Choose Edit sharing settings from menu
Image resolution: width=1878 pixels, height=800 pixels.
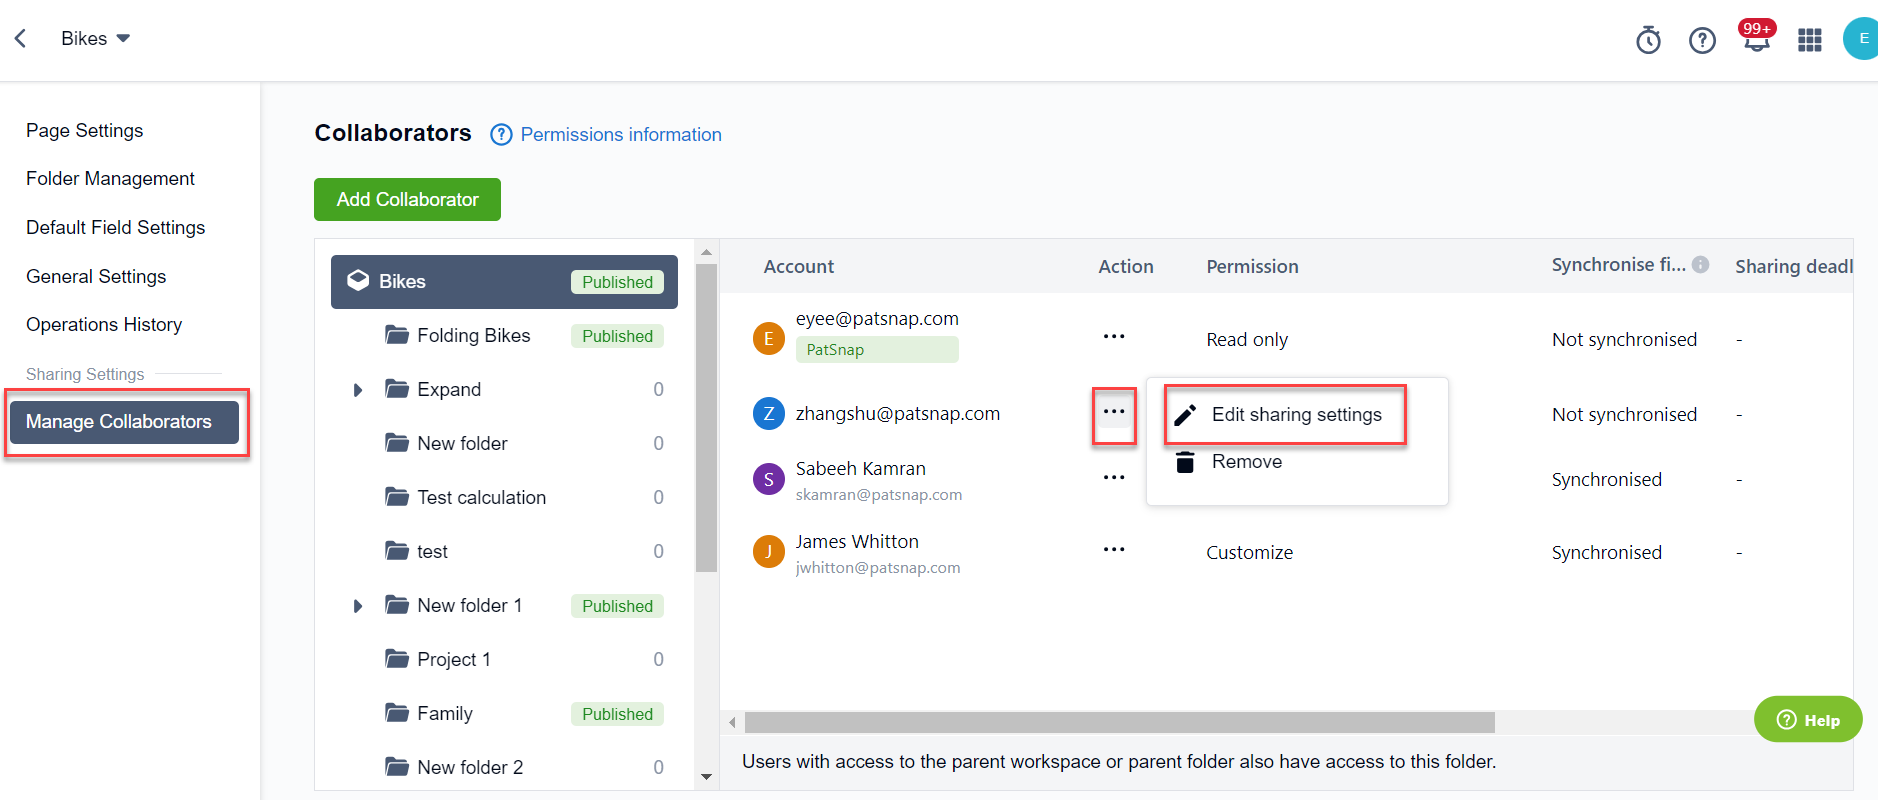1295,415
